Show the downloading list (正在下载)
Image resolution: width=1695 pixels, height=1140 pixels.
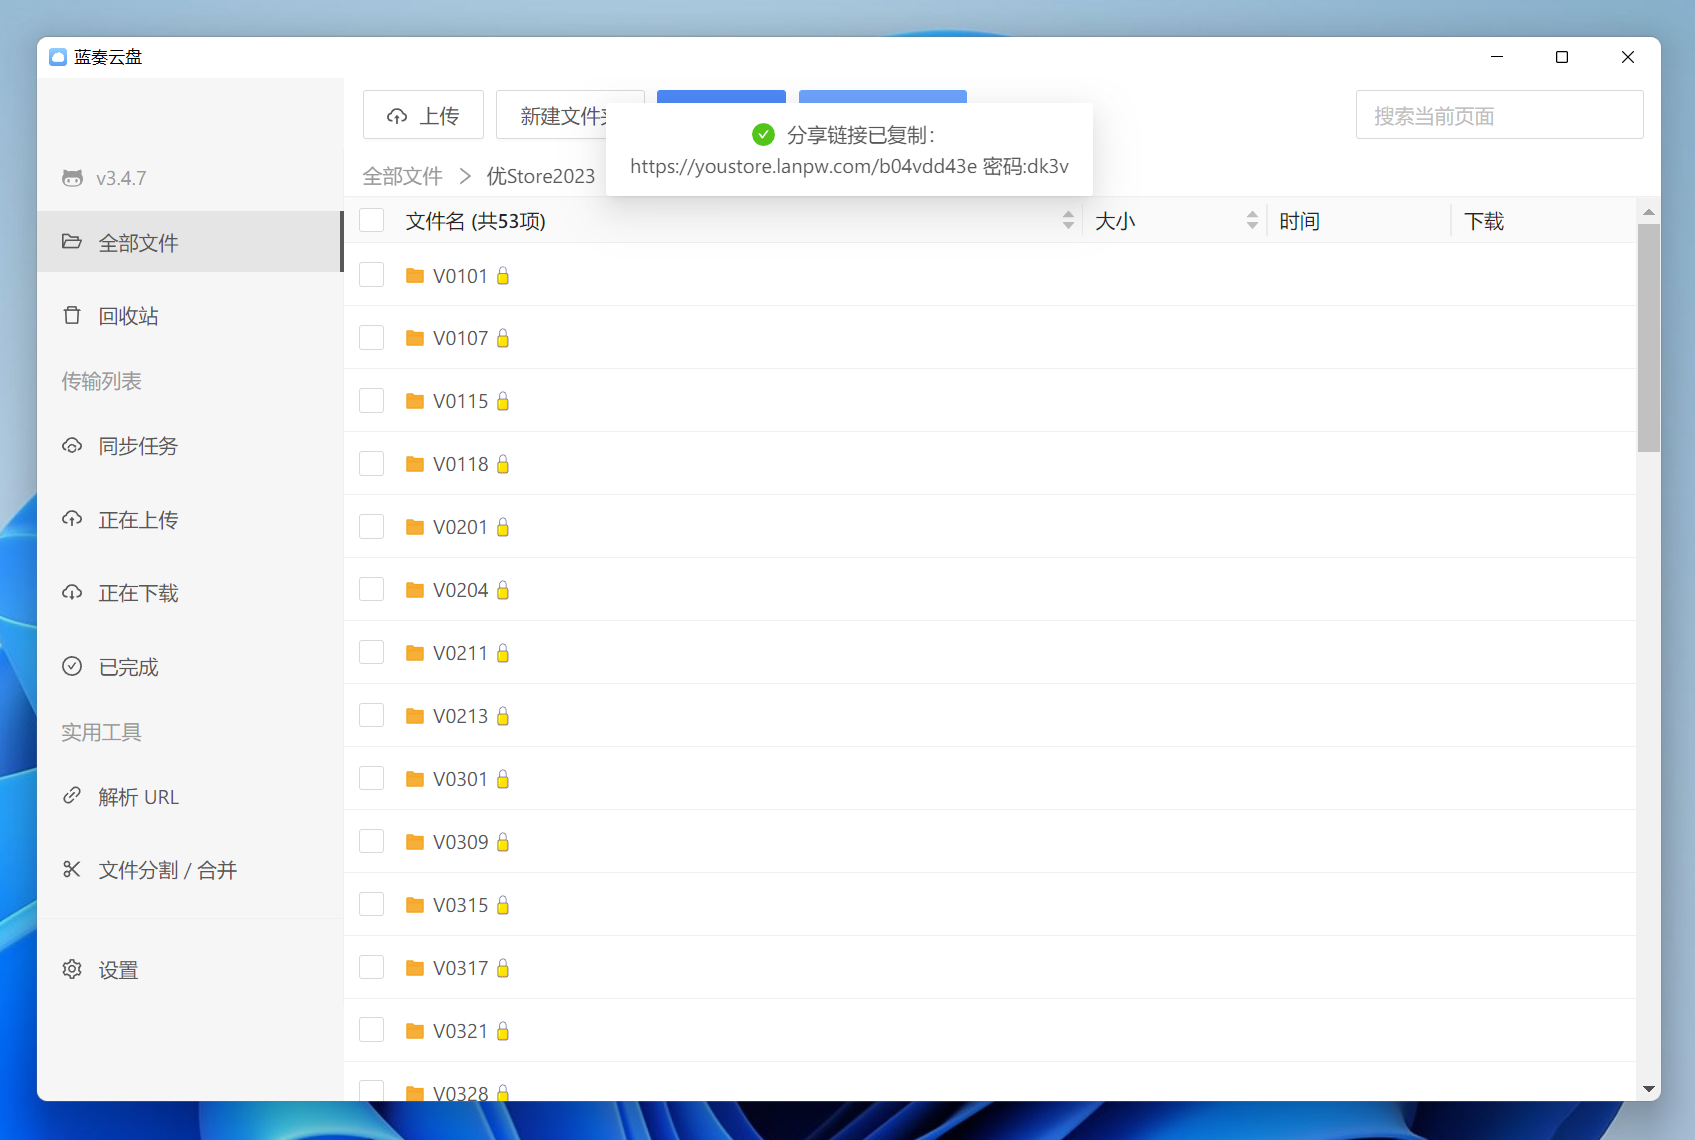[x=190, y=593]
